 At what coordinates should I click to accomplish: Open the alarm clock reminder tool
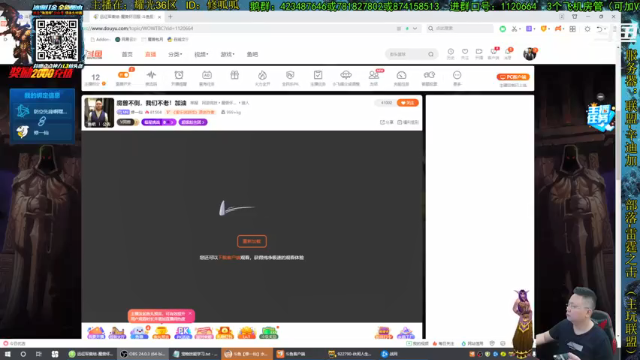[x=179, y=75]
